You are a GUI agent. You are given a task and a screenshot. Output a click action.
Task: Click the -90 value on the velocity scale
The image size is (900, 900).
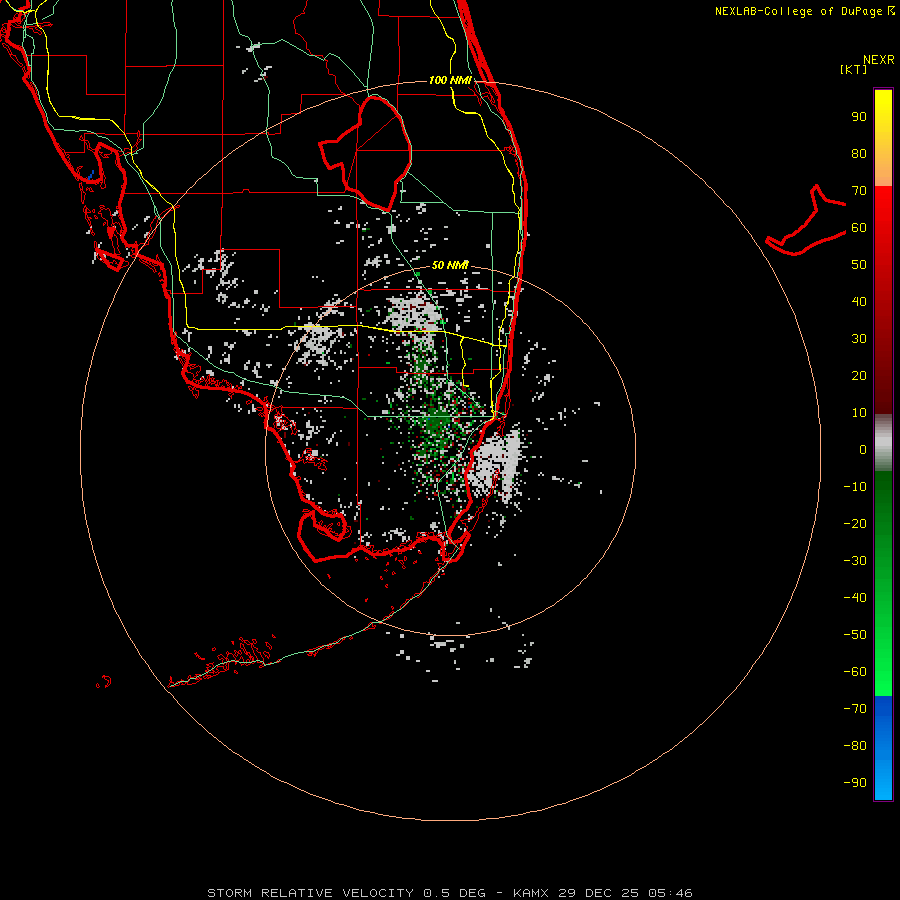[855, 782]
